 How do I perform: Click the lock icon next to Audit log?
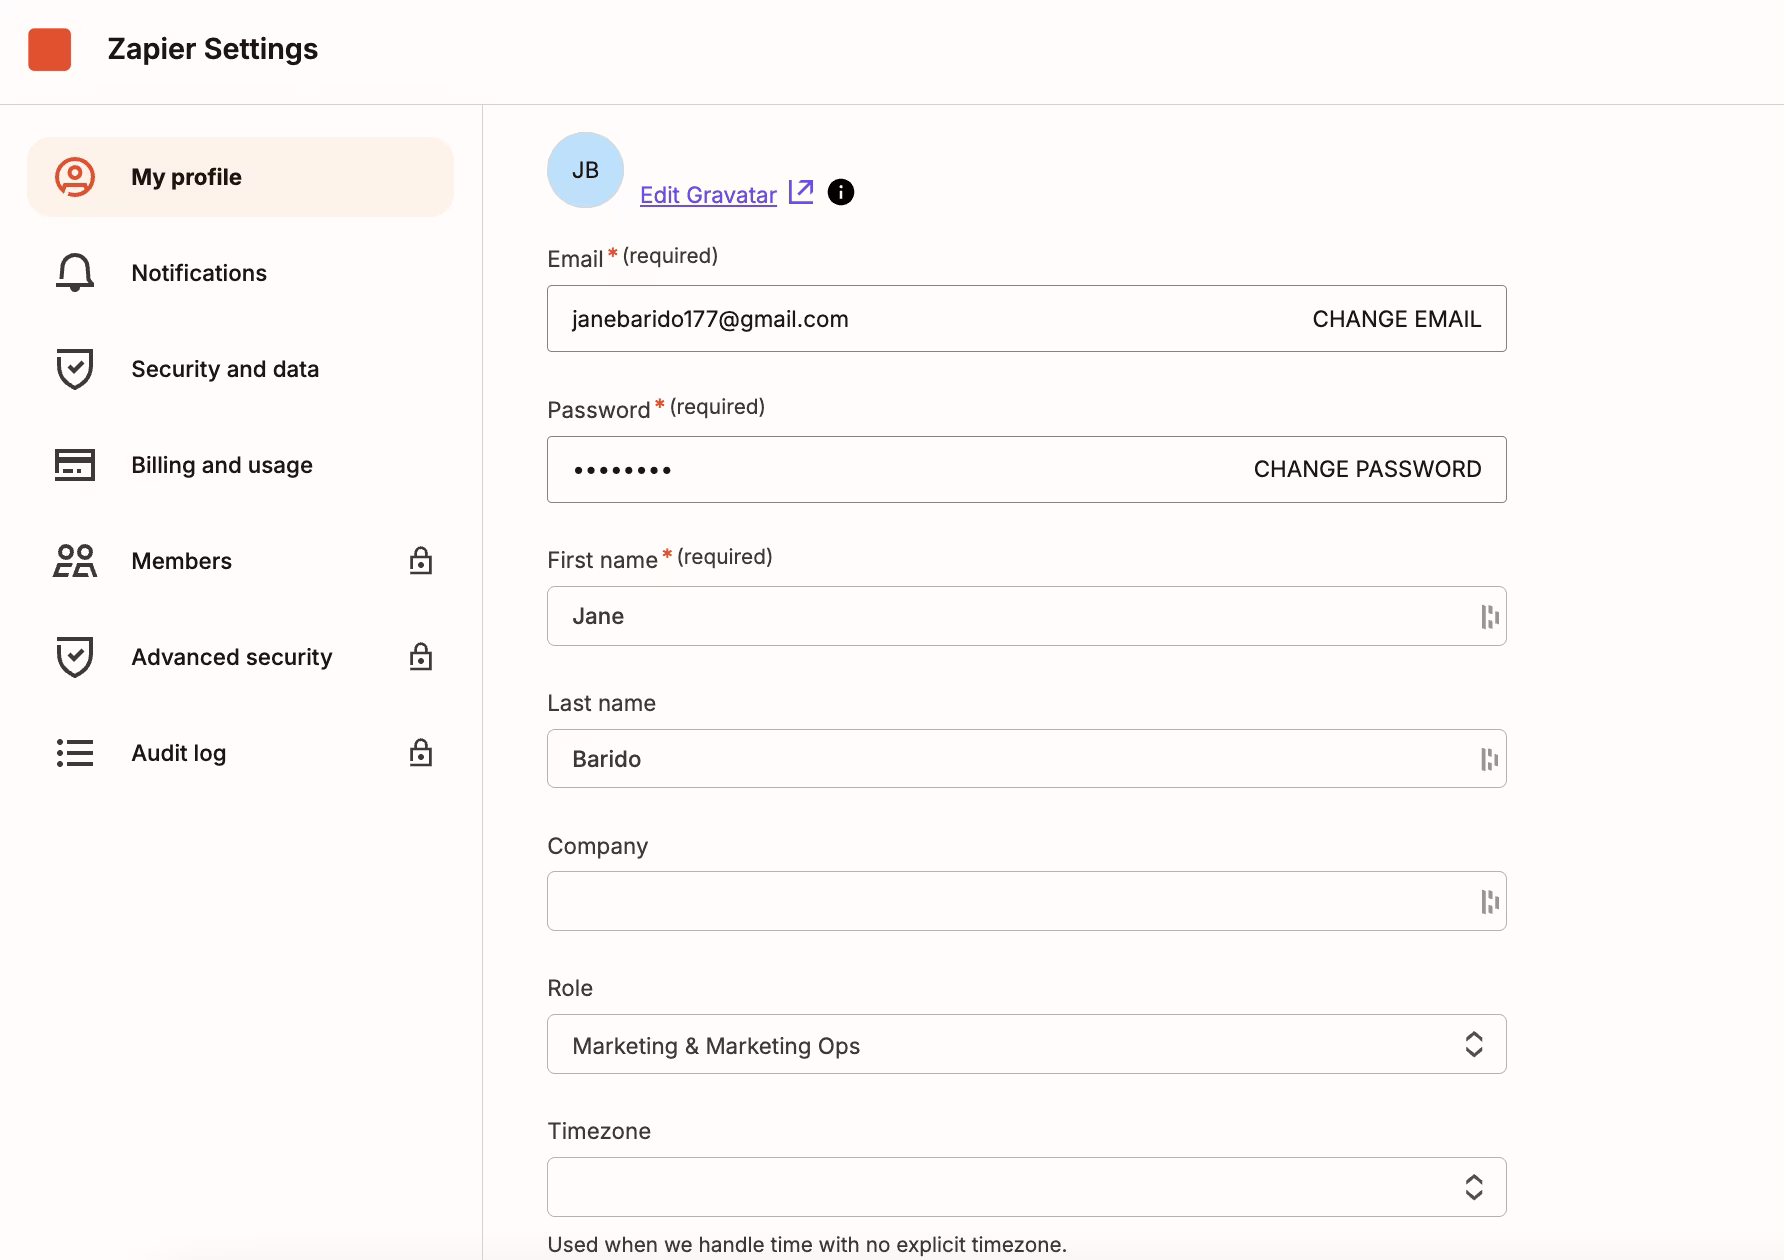421,753
